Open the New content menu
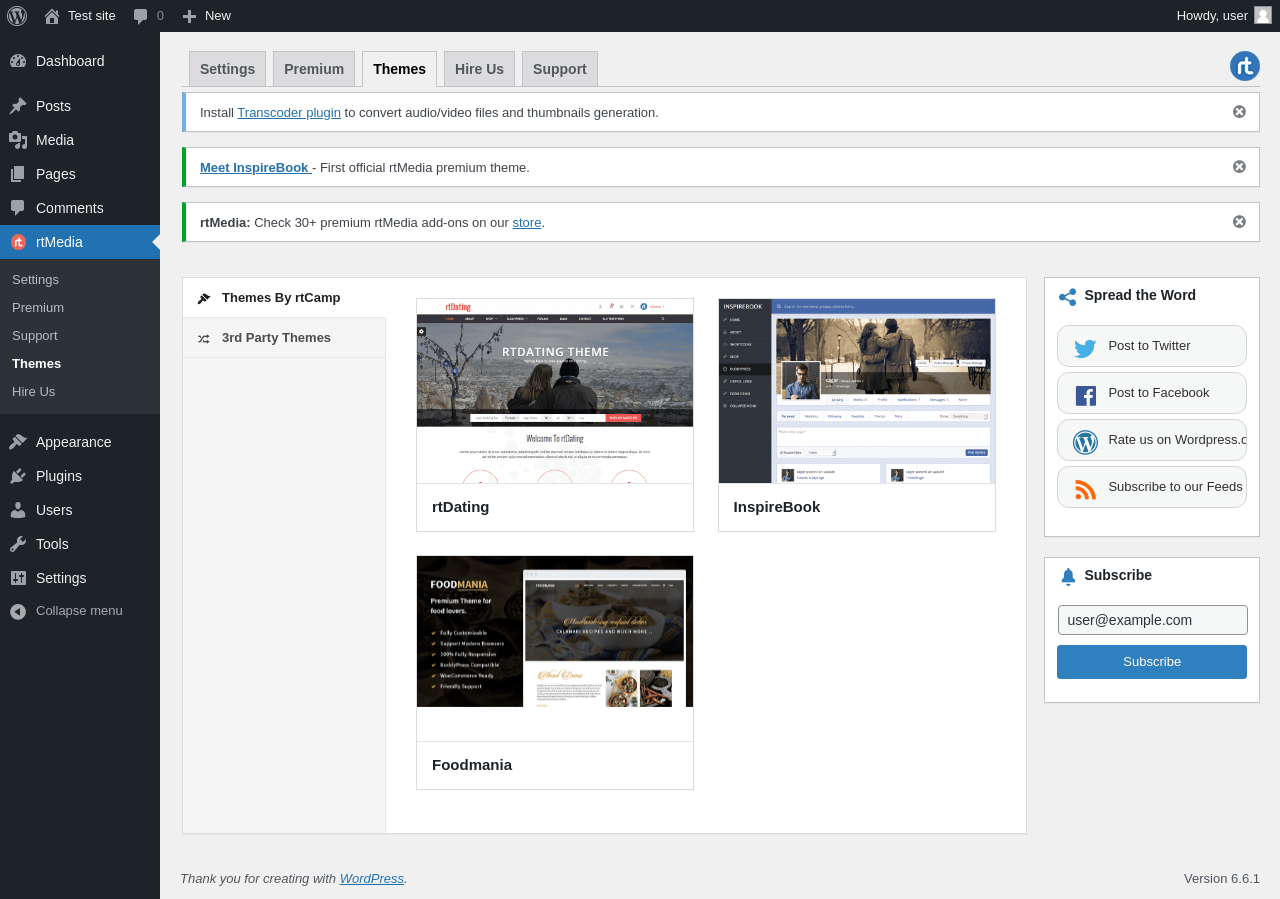The image size is (1280, 899). 206,16
